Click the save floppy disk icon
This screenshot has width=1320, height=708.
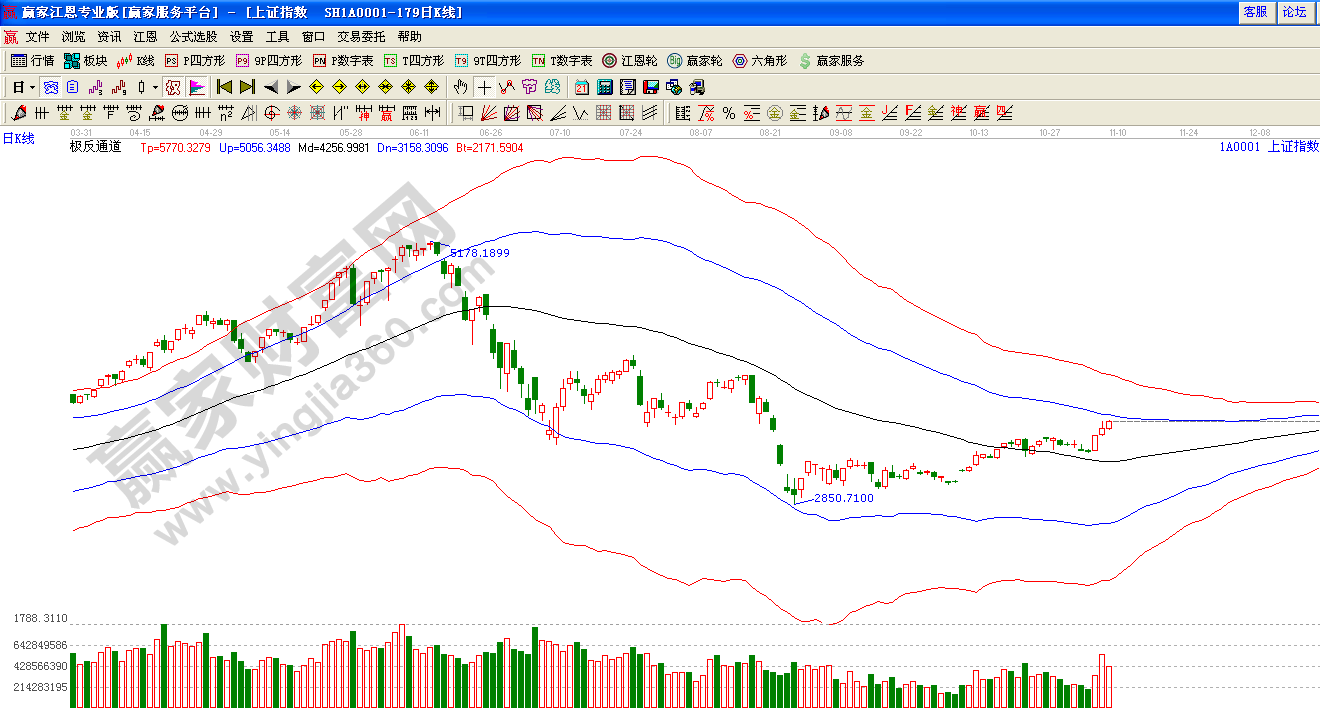pyautogui.click(x=650, y=87)
